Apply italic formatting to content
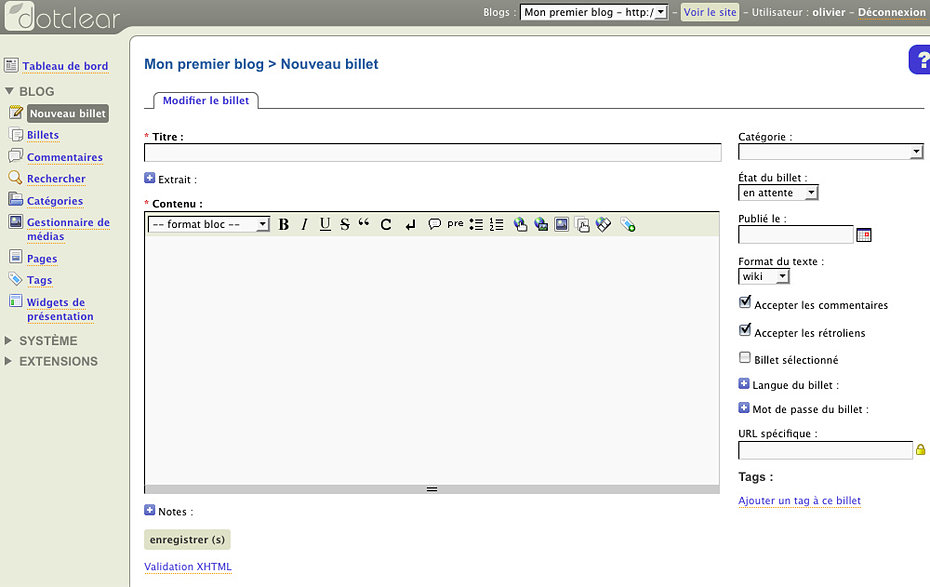 304,225
